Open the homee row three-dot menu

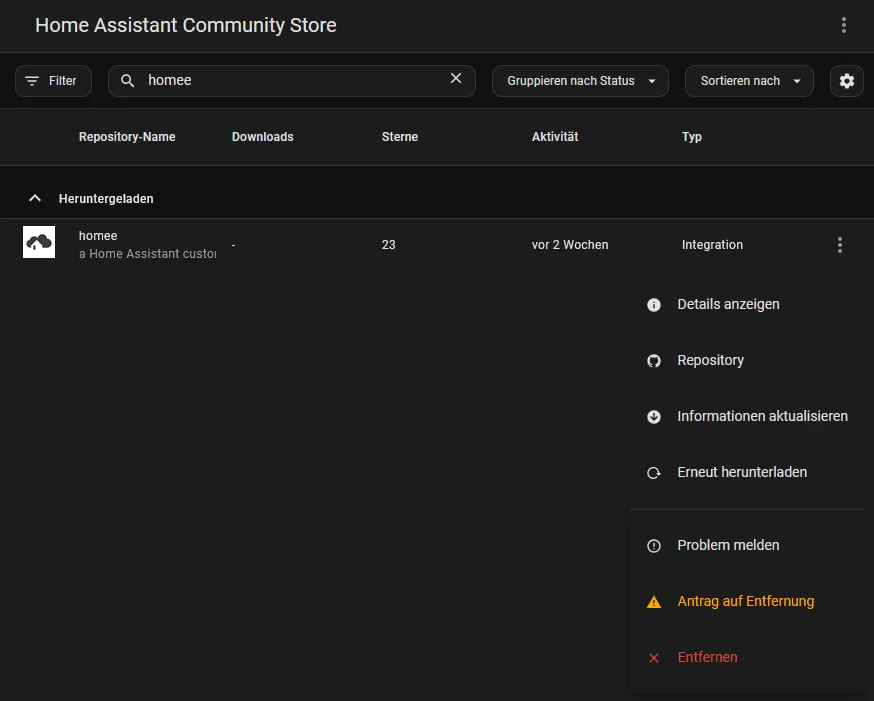(839, 245)
